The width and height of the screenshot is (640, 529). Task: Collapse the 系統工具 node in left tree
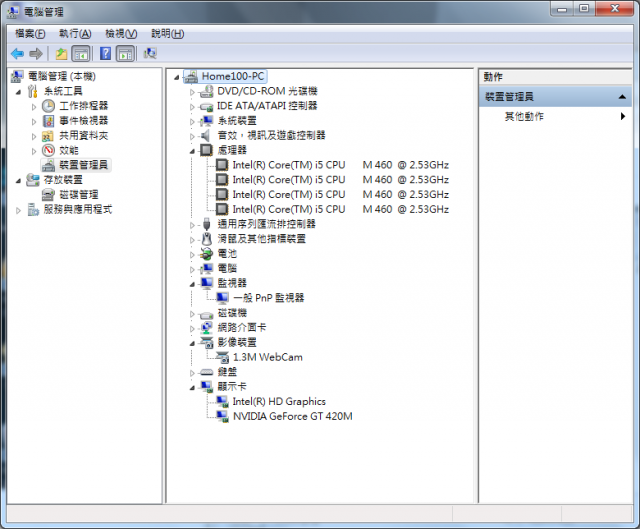click(x=18, y=92)
